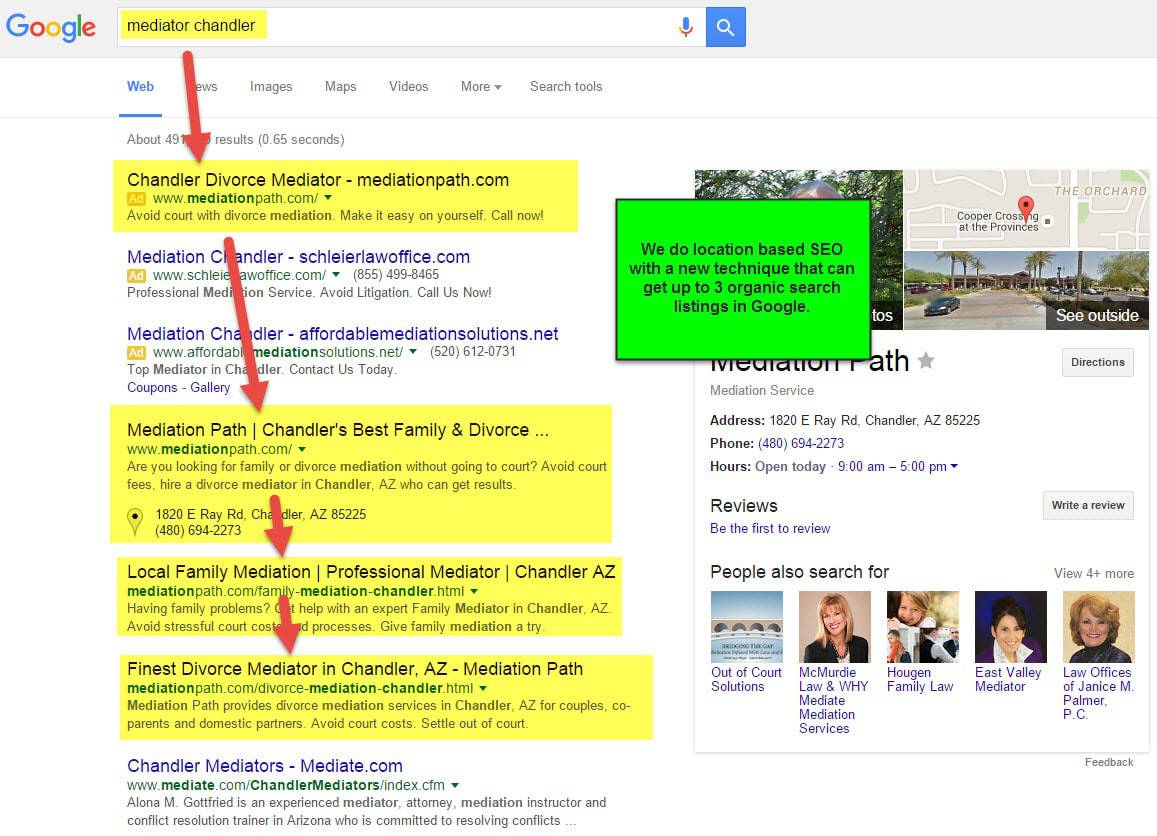
Task: Click the yellow Ad badge on affordablemediationsolutions.net listing
Action: 136,353
